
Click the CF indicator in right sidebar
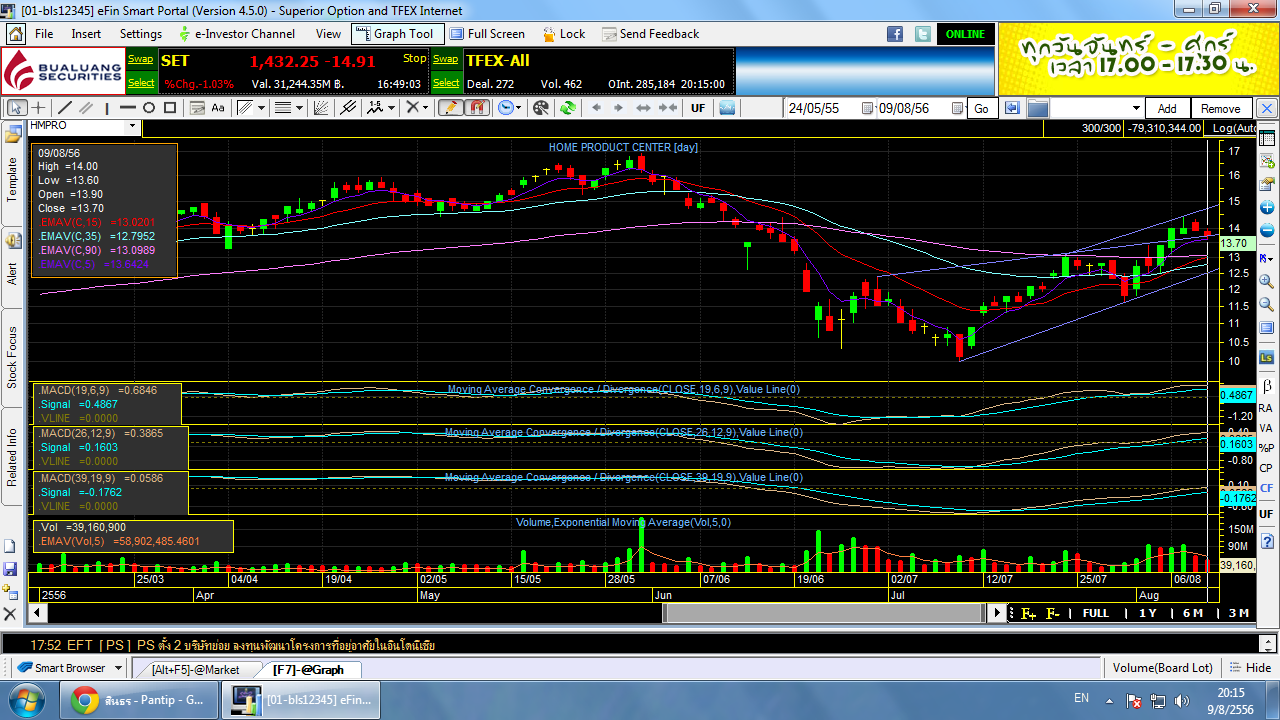pyautogui.click(x=1266, y=488)
